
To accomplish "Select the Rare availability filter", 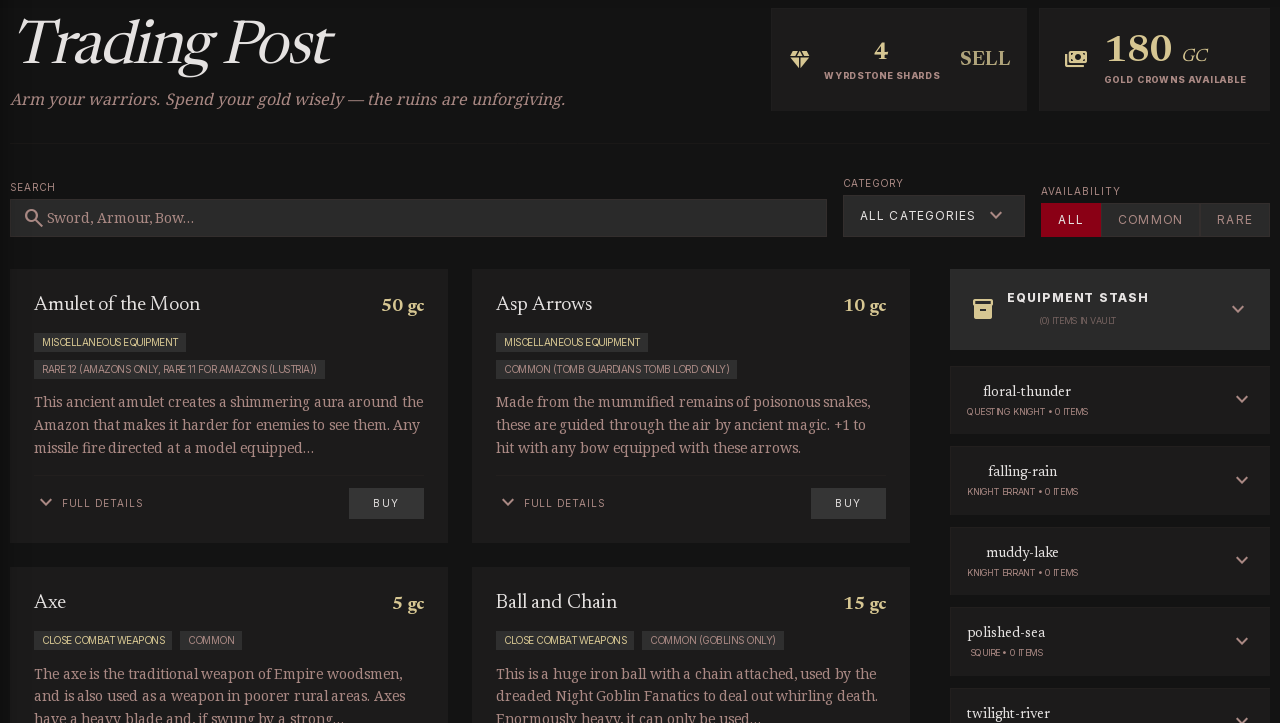I will pos(1235,220).
